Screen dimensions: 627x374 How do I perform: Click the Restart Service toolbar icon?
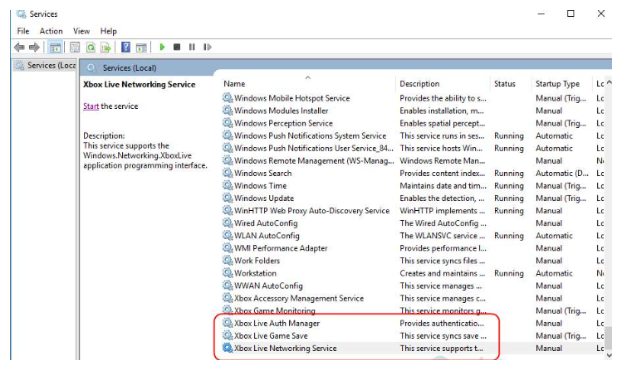point(207,47)
